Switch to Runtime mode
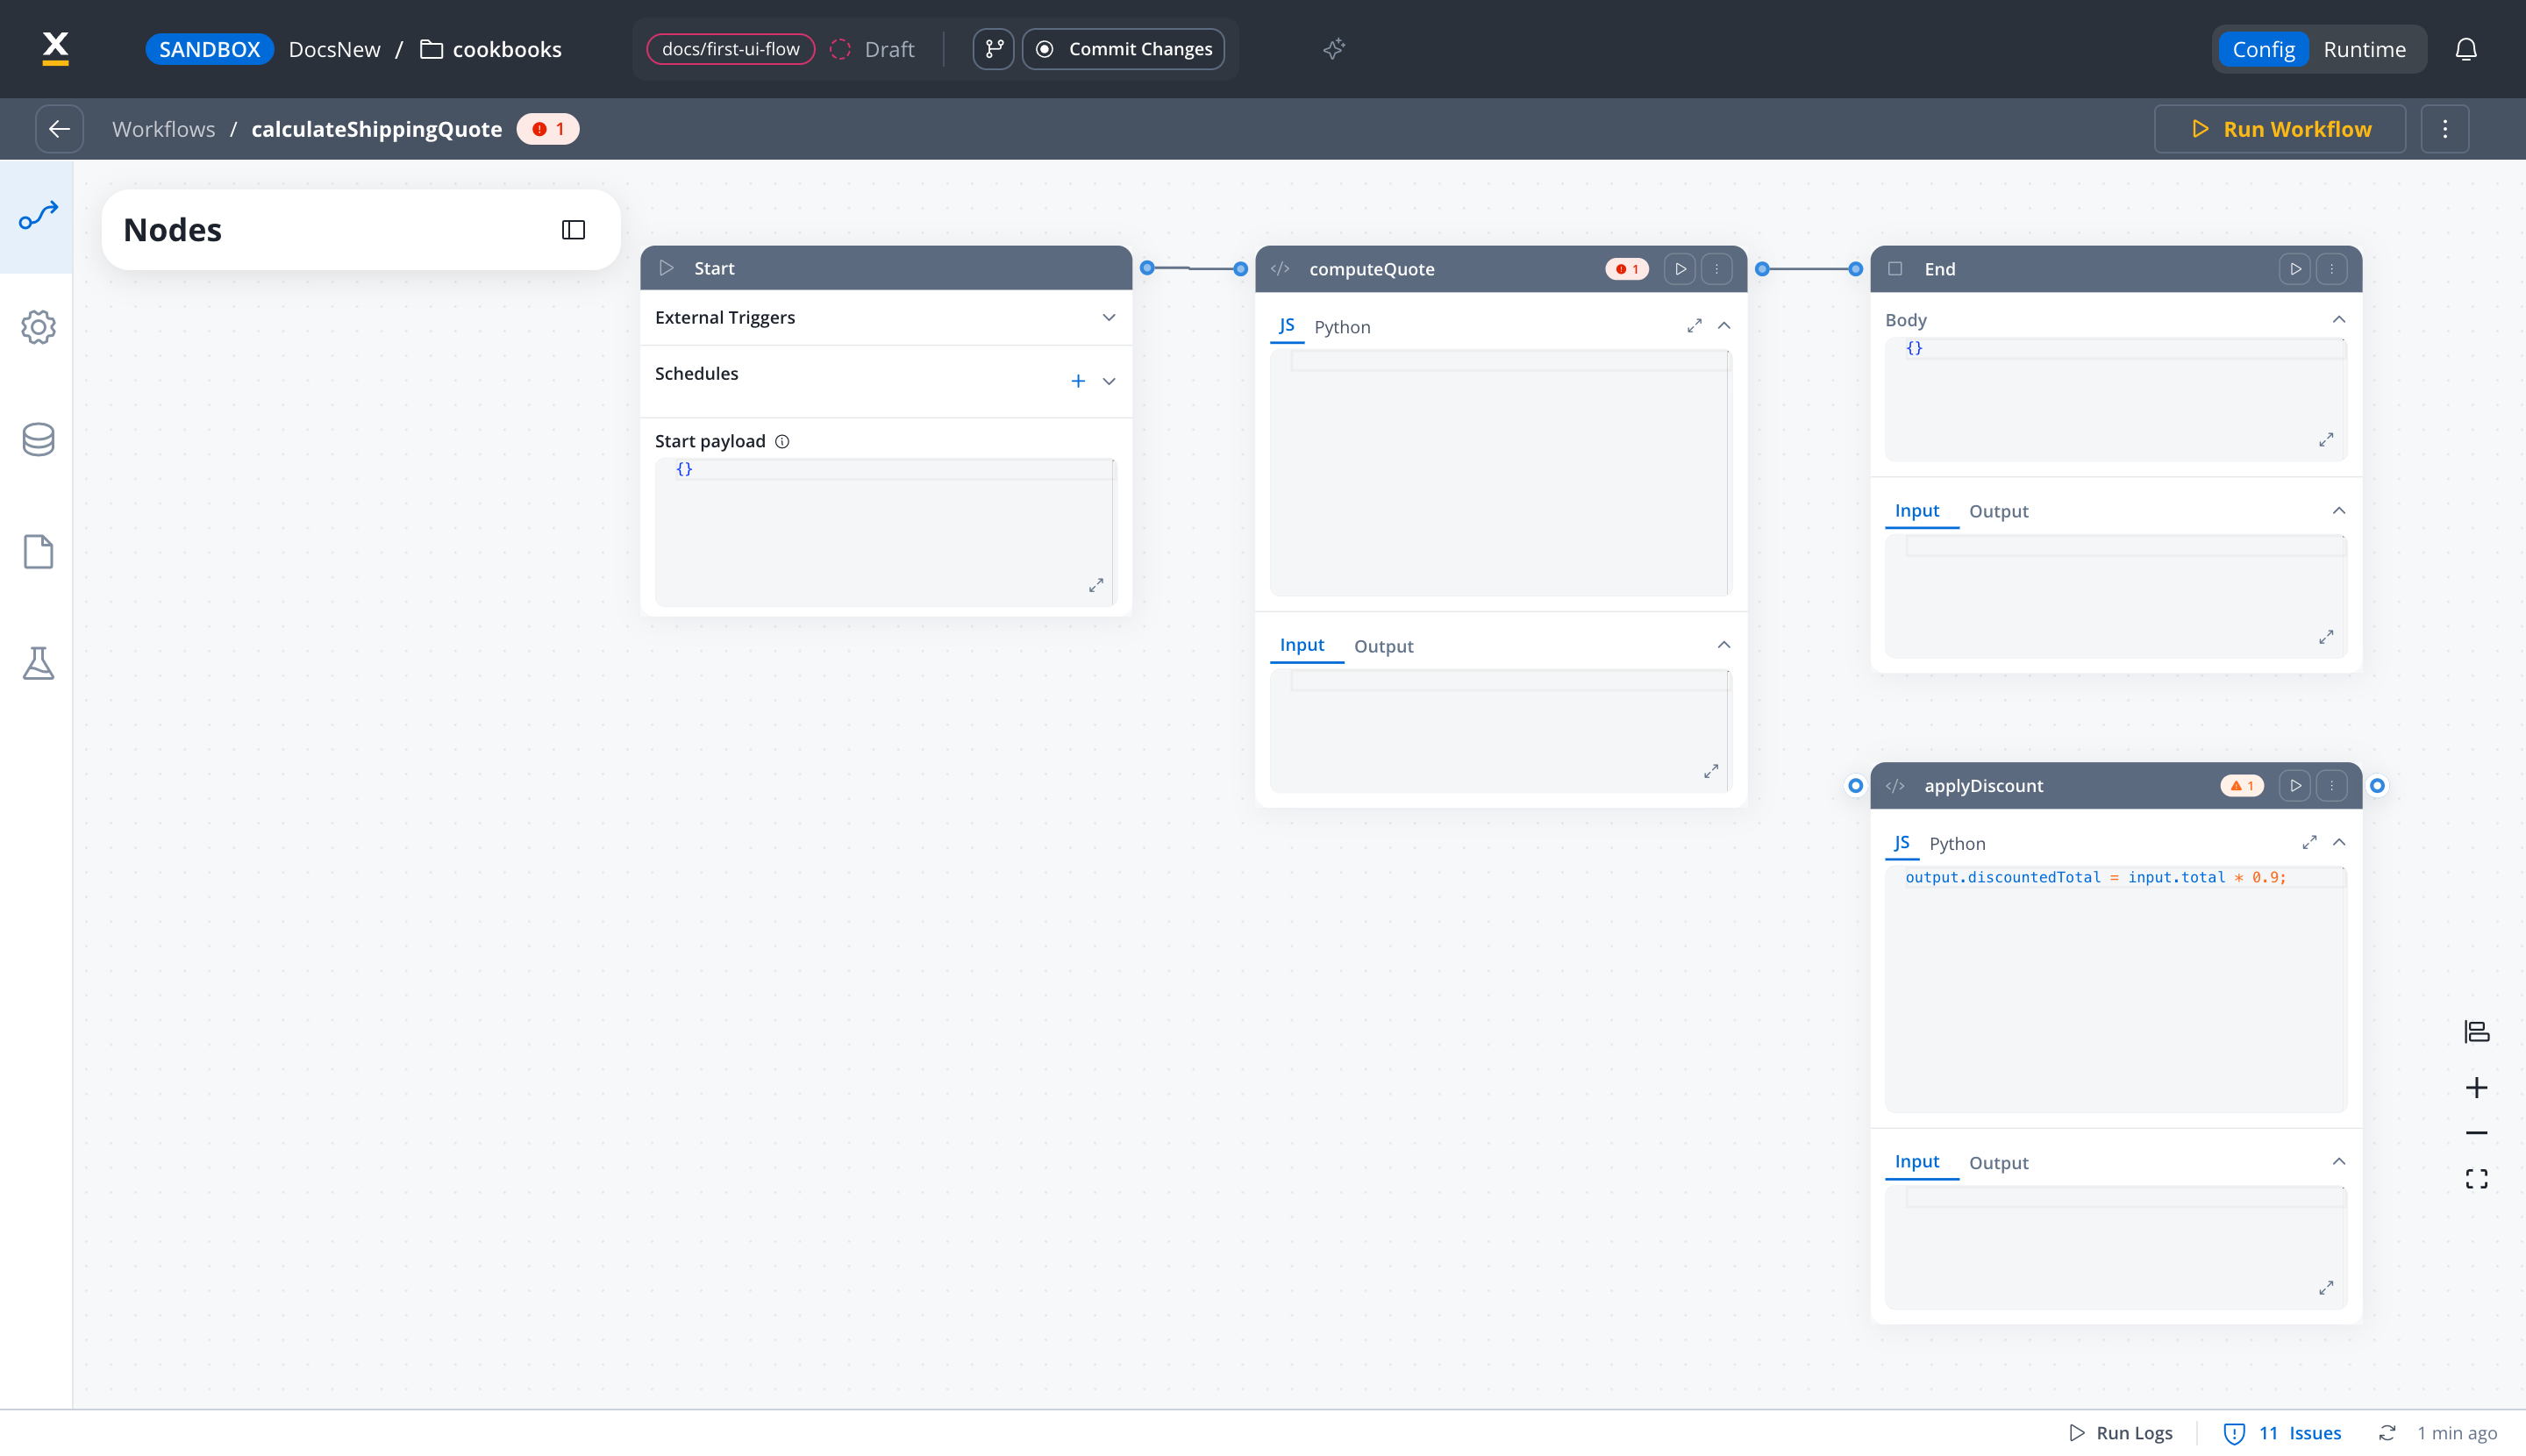Image resolution: width=2526 pixels, height=1456 pixels. [x=2364, y=49]
